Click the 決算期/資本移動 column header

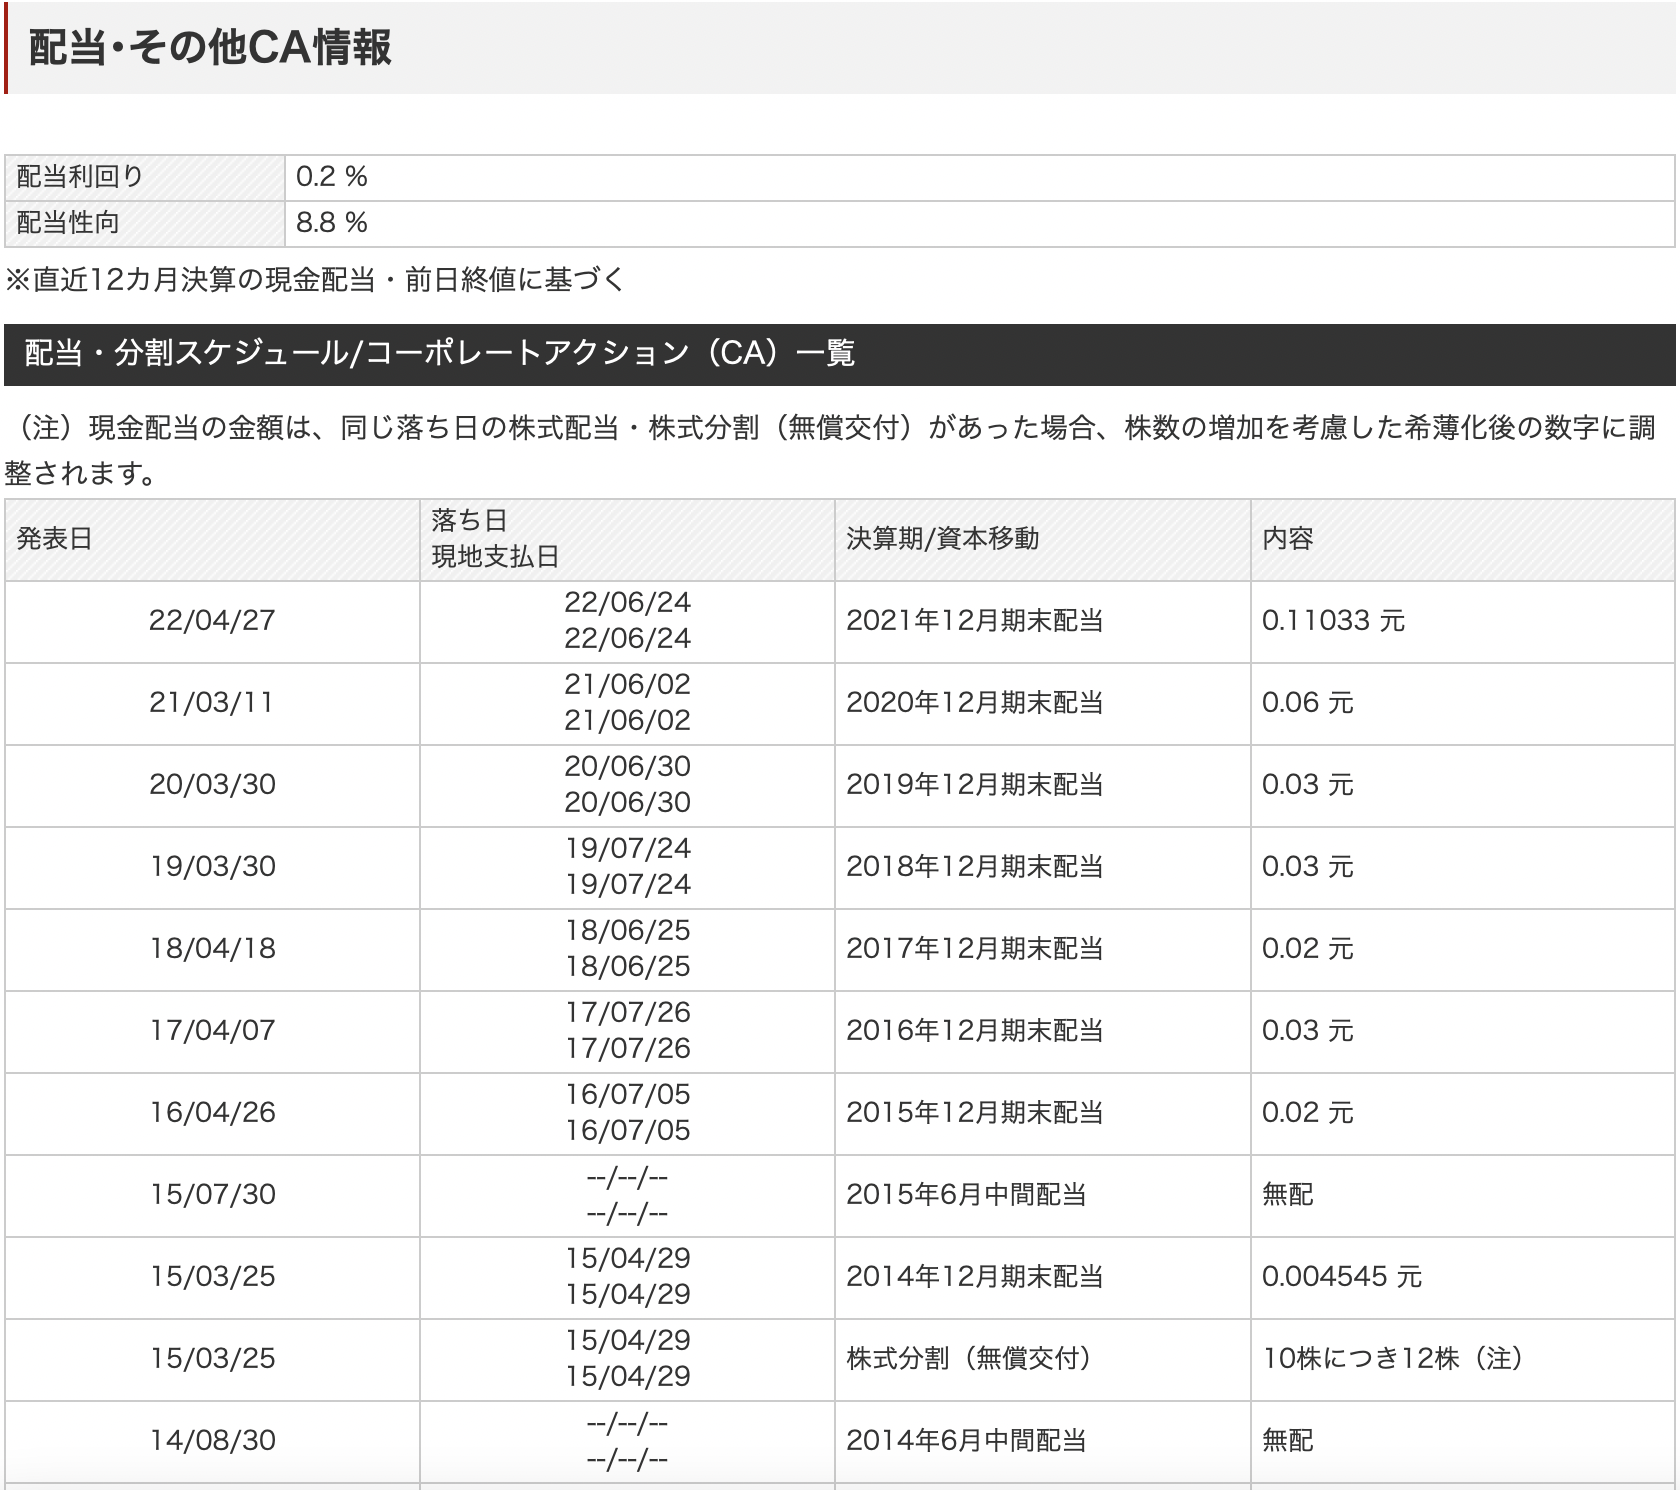1043,540
